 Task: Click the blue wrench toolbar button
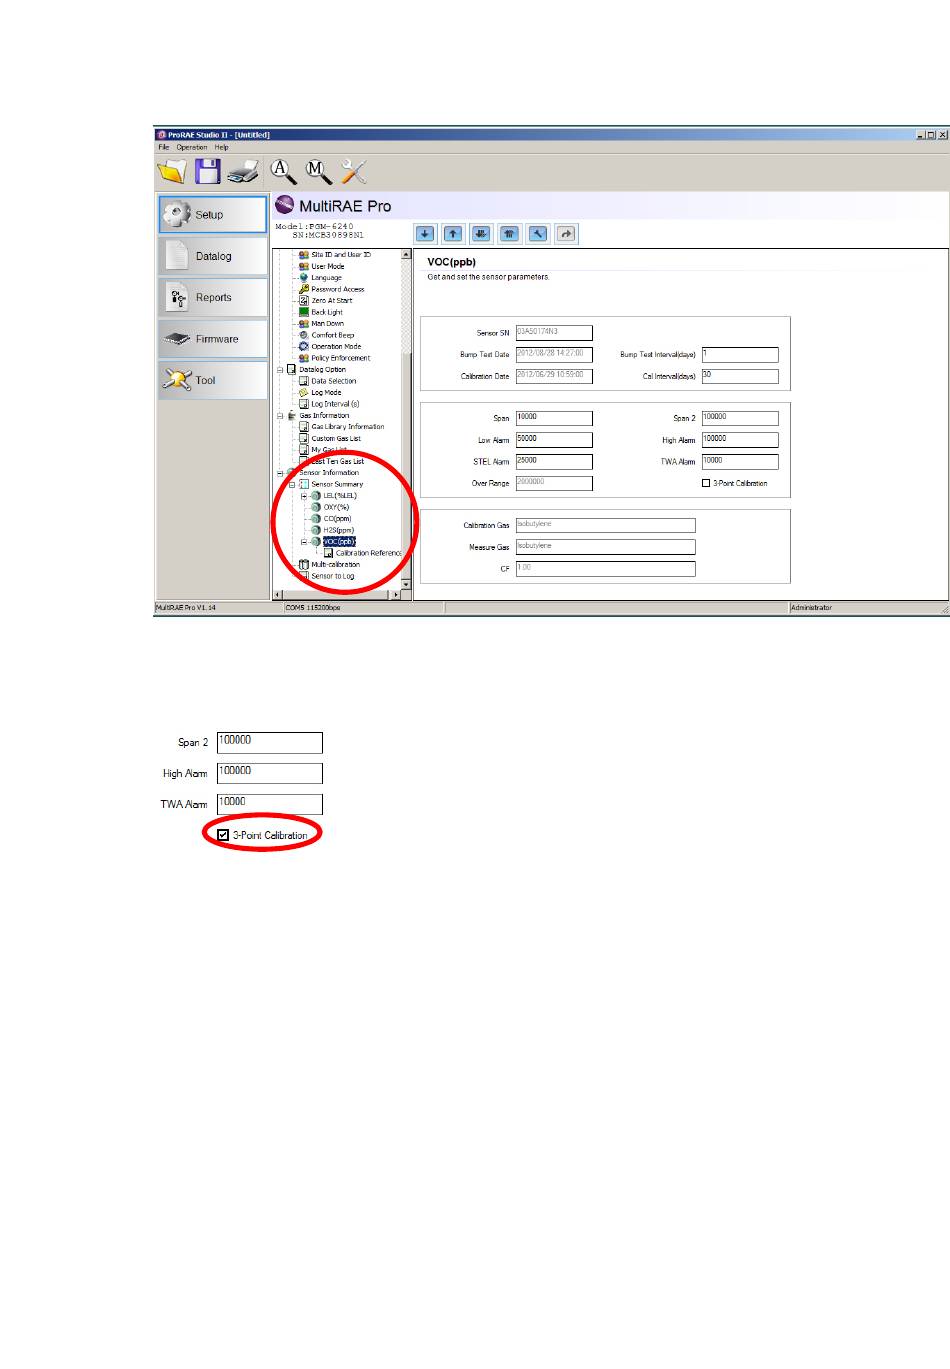coord(538,234)
